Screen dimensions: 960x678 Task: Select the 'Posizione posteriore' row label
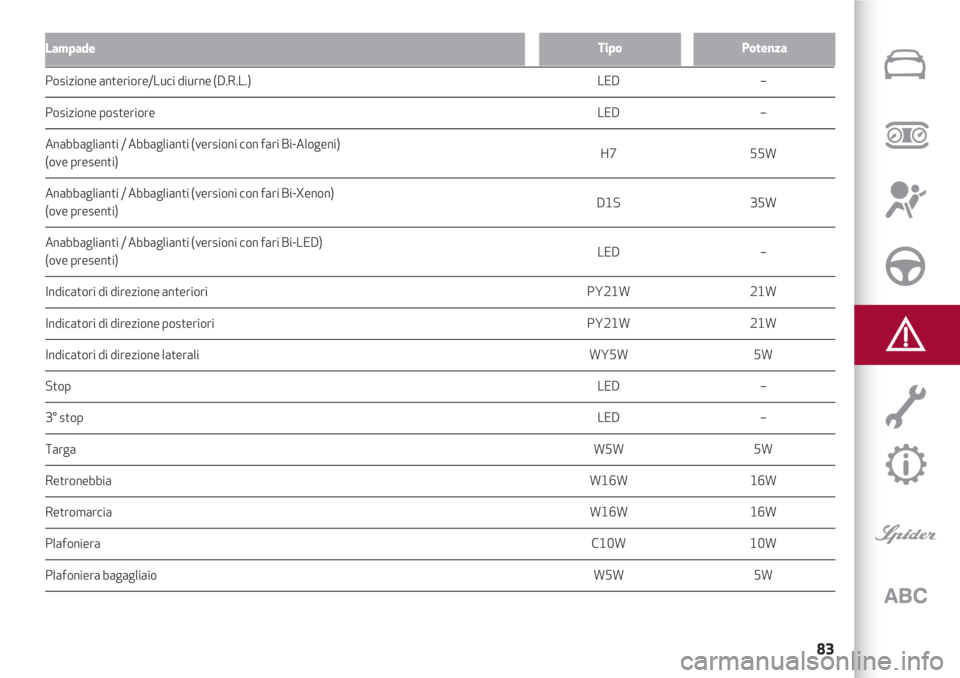(100, 113)
